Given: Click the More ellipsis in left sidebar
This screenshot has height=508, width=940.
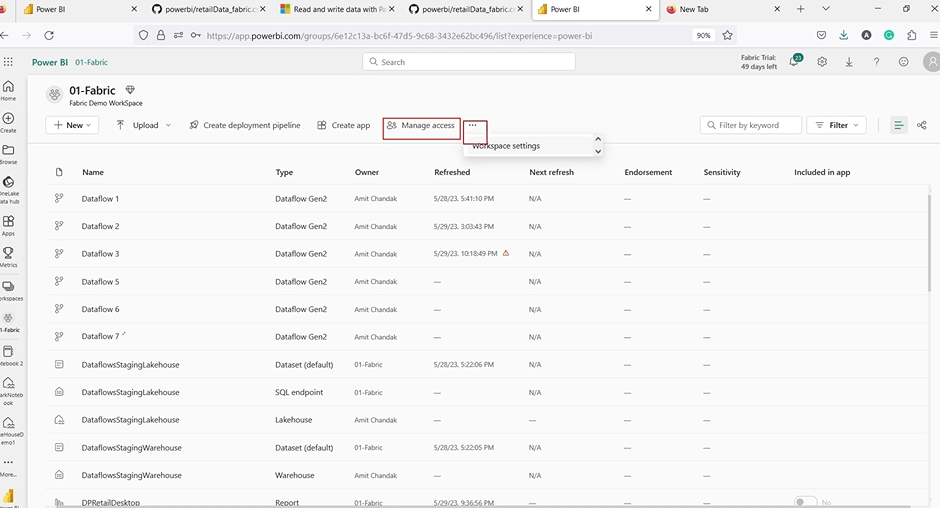Looking at the screenshot, I should click(8, 466).
